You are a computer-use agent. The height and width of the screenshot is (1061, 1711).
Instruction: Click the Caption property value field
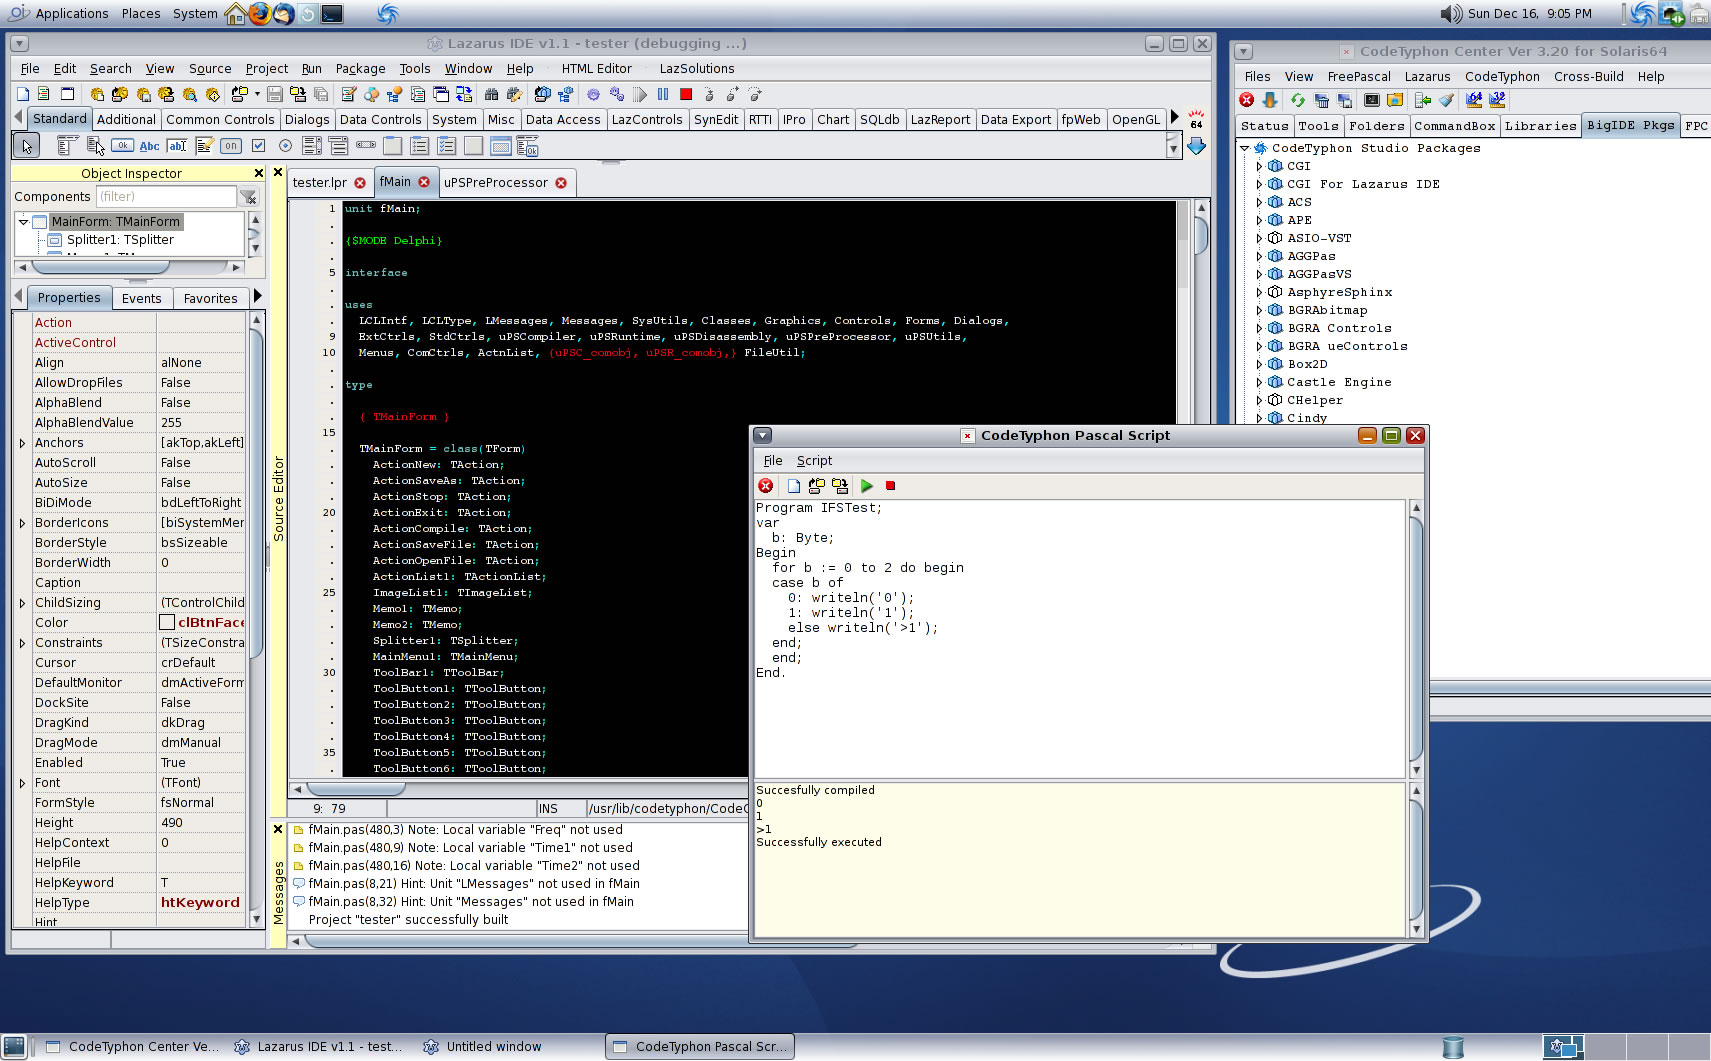201,582
